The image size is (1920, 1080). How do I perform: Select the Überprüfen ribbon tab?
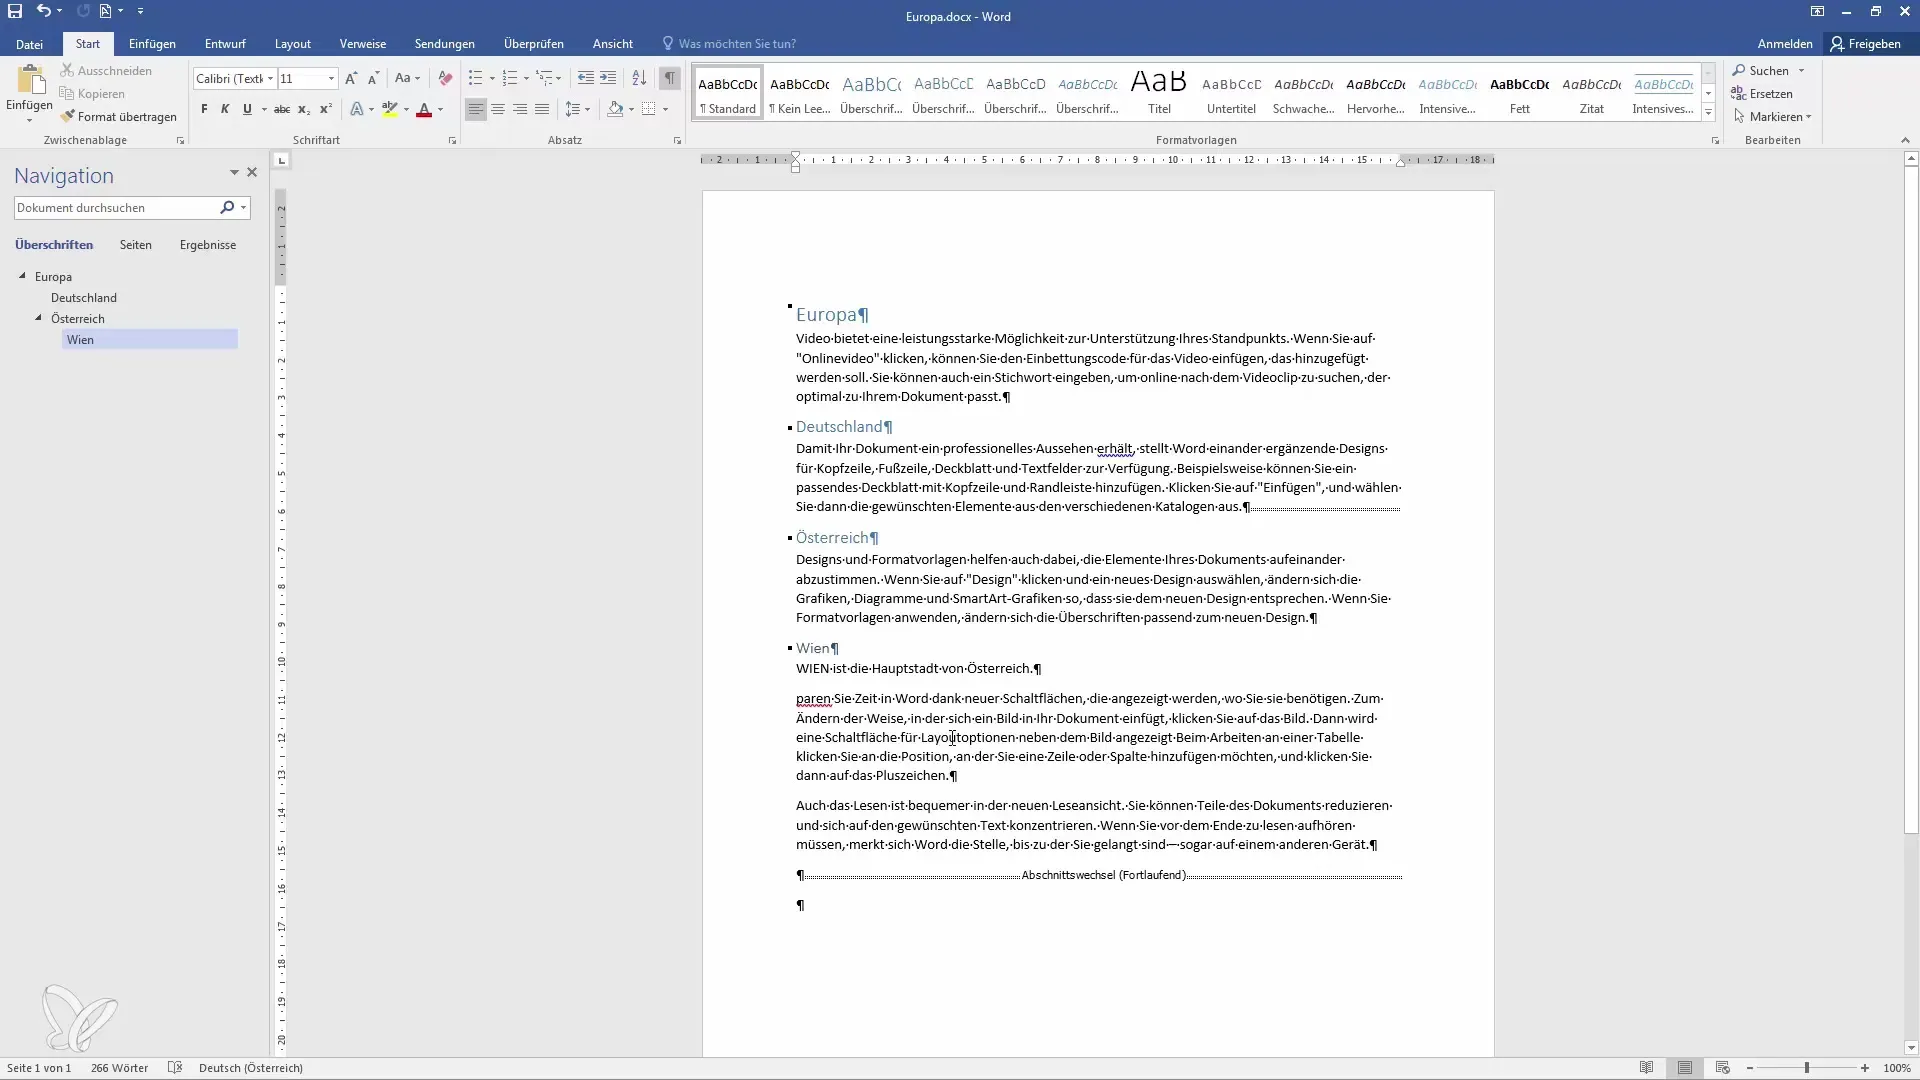click(x=533, y=44)
